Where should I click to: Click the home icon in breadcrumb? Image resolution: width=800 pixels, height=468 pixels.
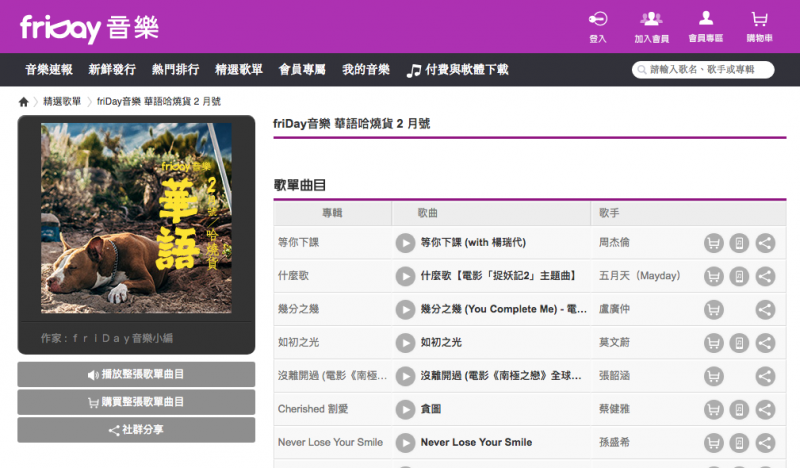pyautogui.click(x=23, y=102)
